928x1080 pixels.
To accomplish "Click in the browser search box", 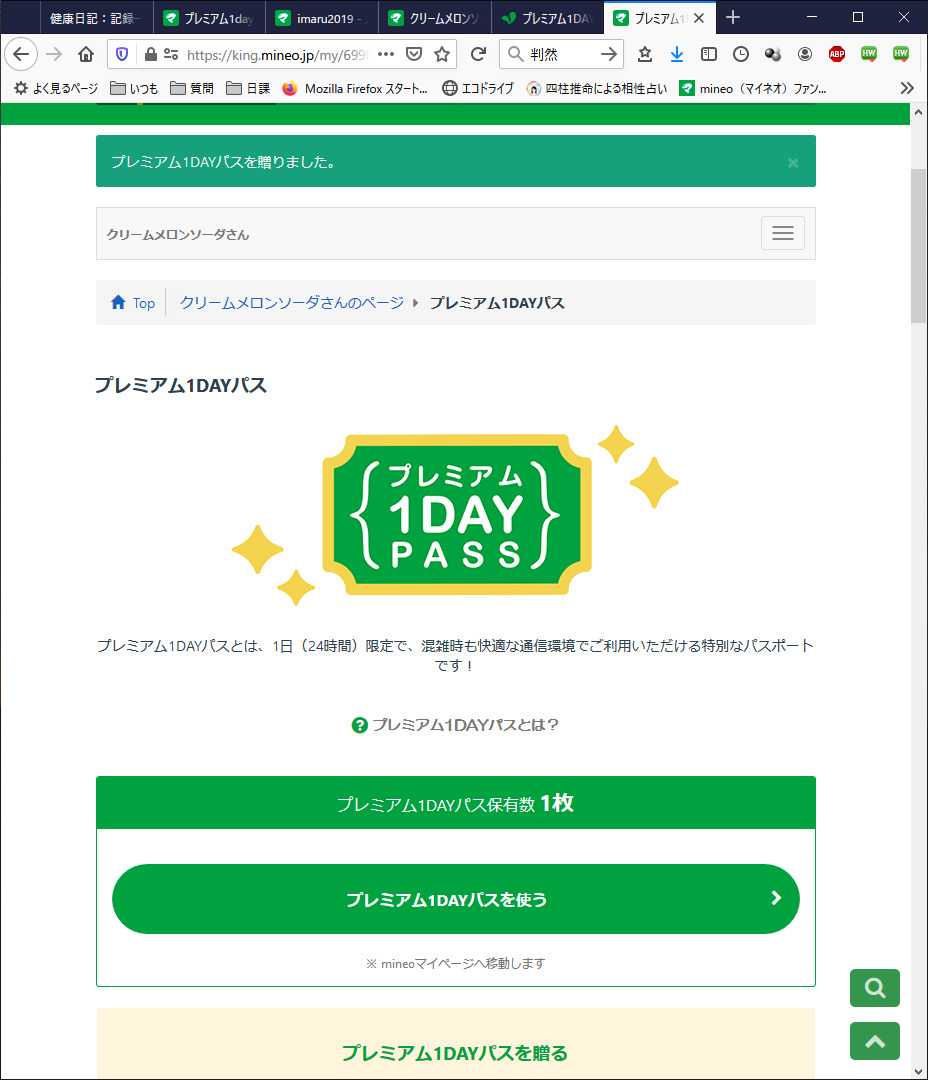I will [x=560, y=54].
